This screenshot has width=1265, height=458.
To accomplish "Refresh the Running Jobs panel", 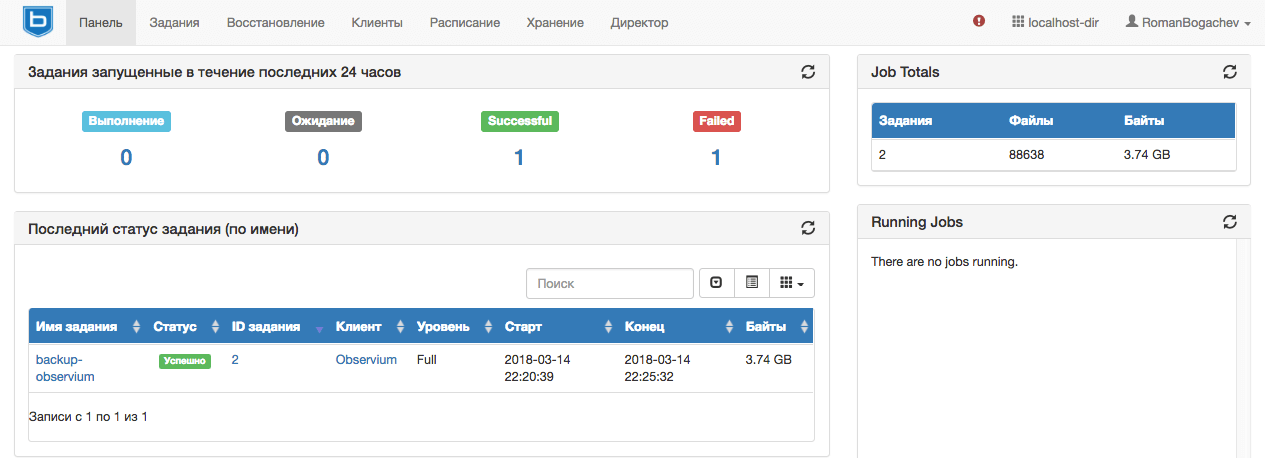I will [x=1230, y=222].
